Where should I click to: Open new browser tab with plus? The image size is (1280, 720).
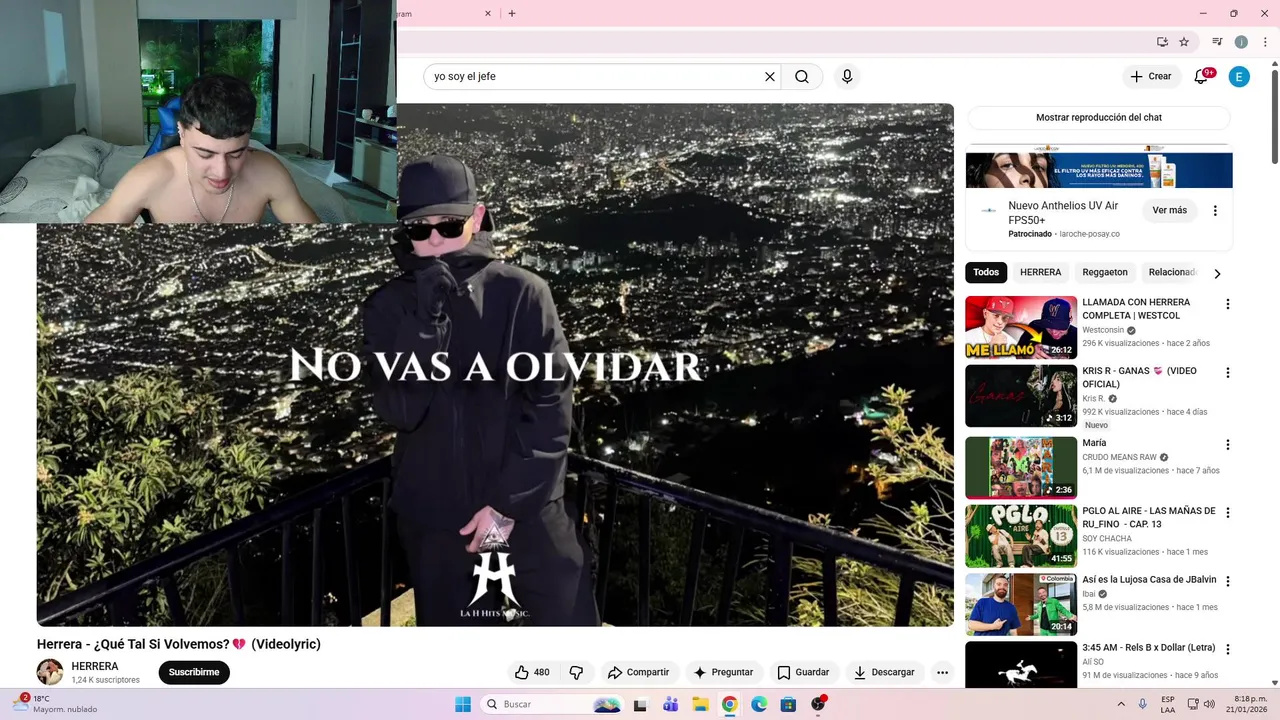pyautogui.click(x=512, y=13)
